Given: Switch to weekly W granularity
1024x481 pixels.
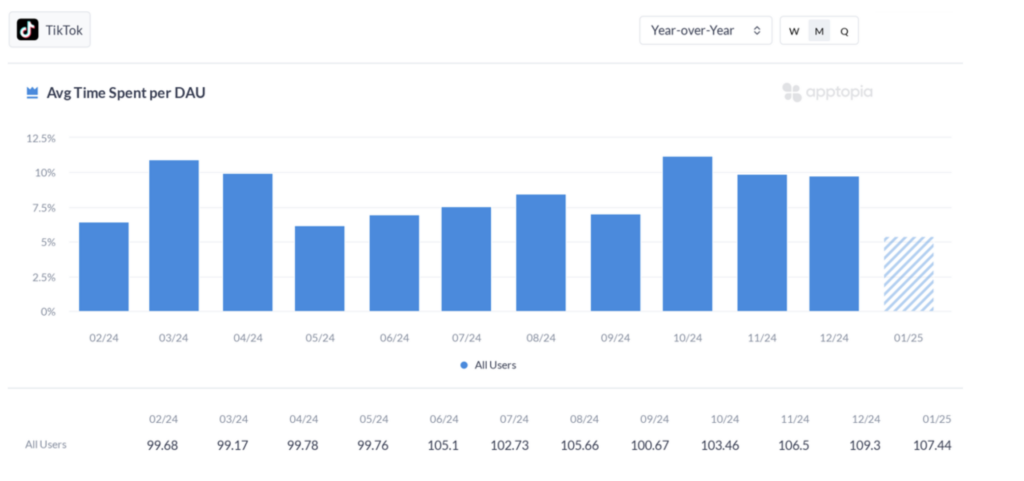Looking at the screenshot, I should click(x=794, y=31).
